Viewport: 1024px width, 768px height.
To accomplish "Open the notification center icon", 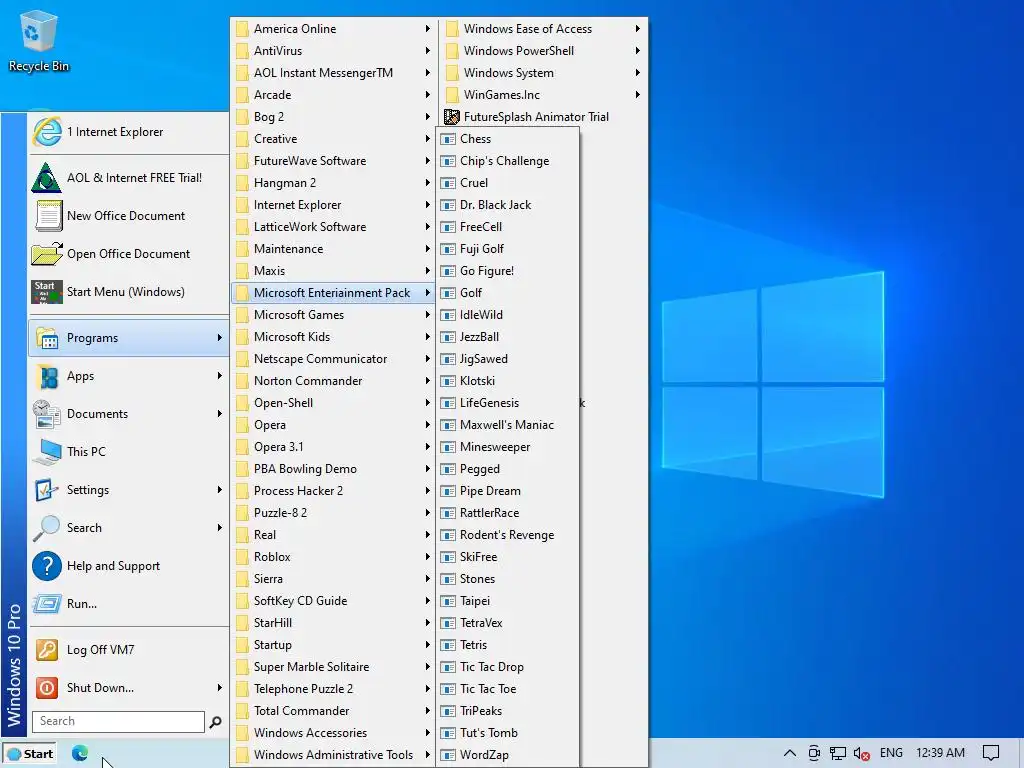I will click(x=991, y=753).
